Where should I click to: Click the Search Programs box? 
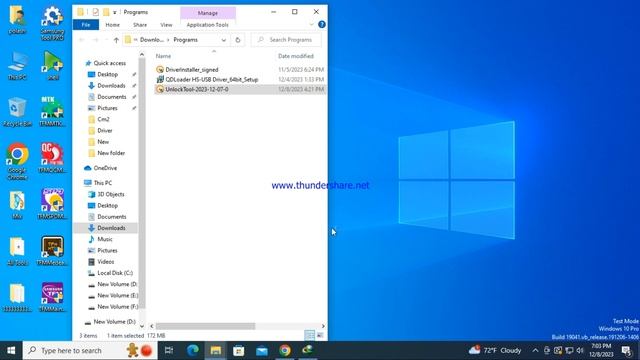[x=286, y=40]
